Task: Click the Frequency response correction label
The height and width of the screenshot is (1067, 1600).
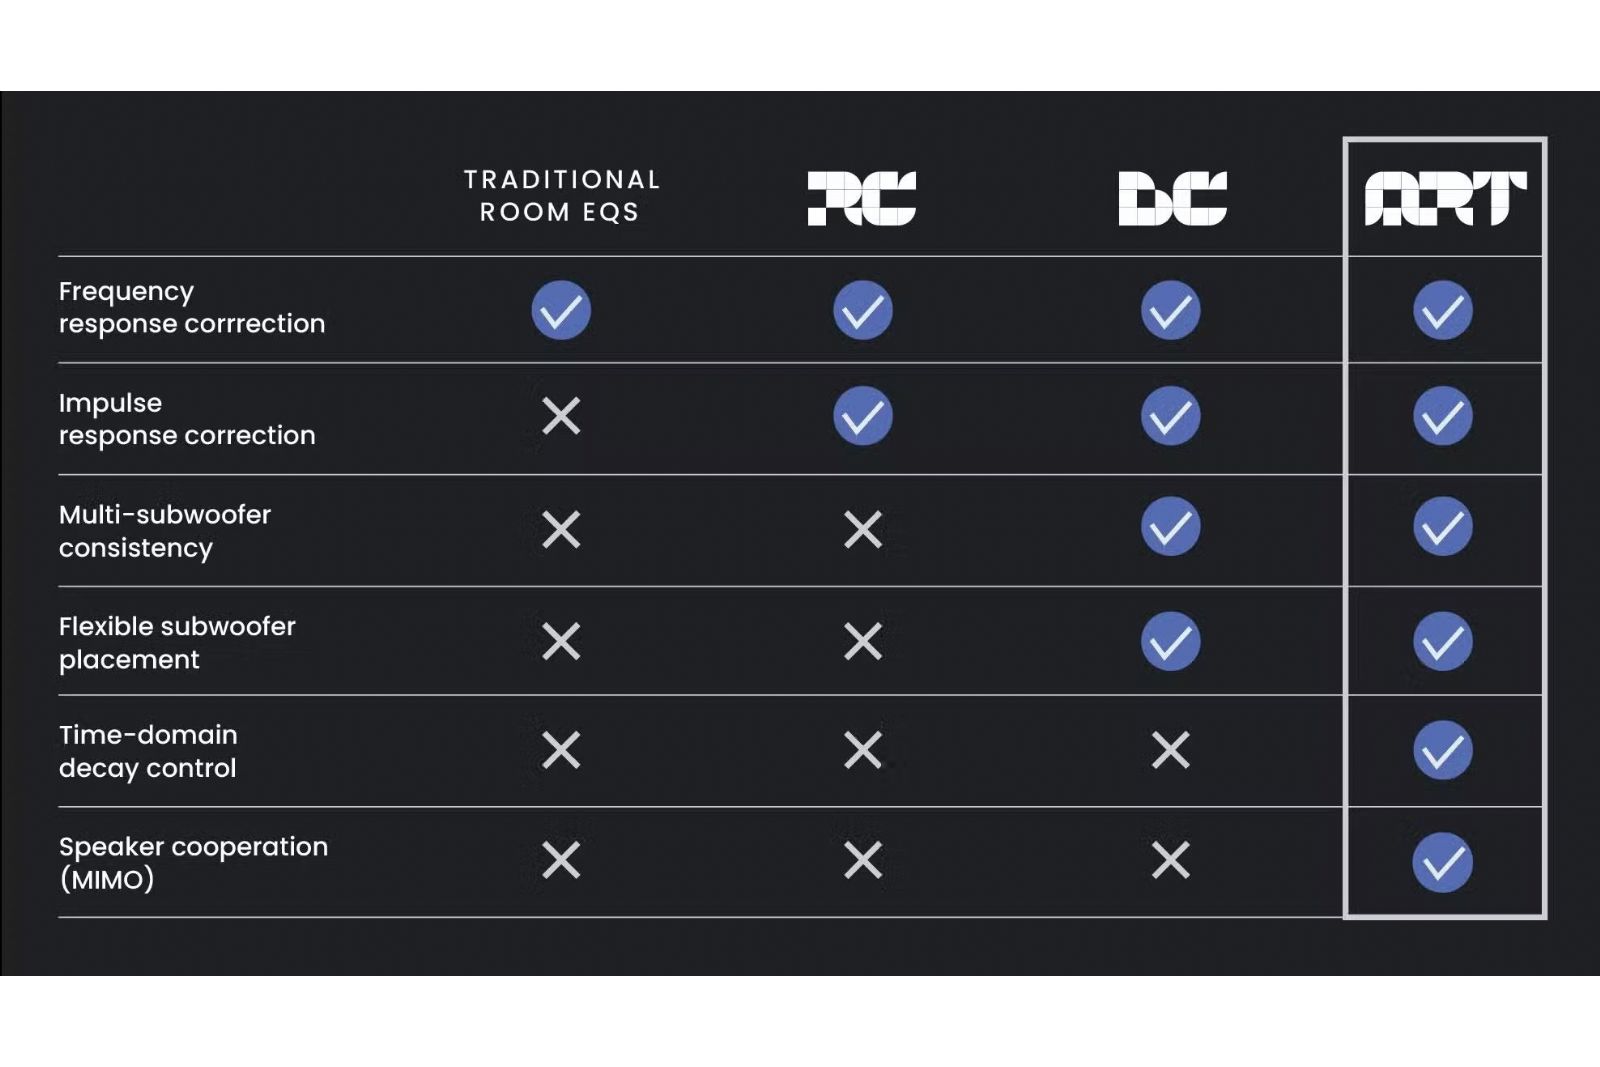Action: pos(191,308)
